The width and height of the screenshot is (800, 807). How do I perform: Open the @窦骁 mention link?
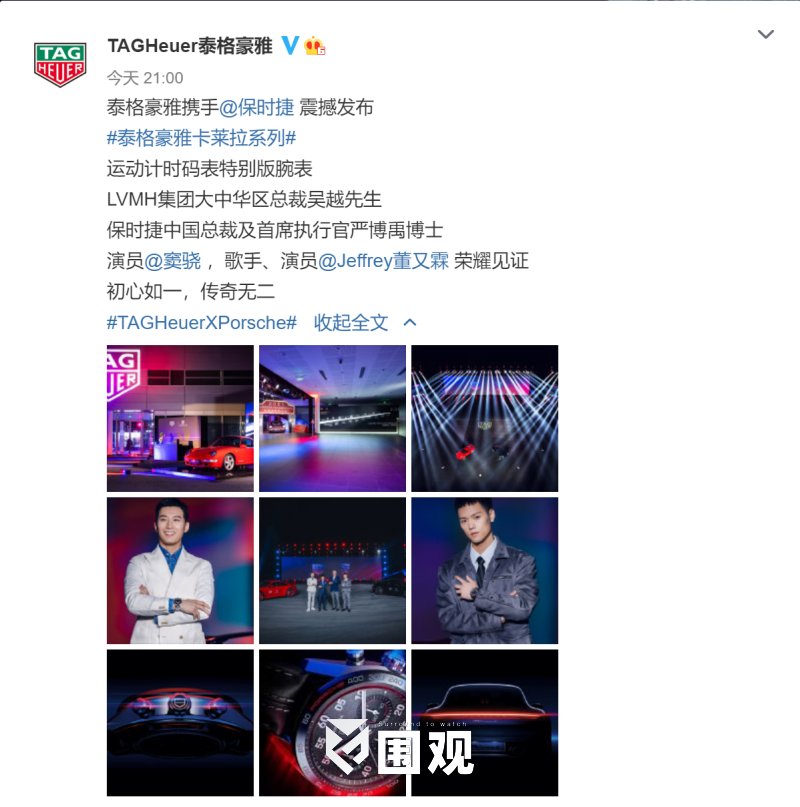coord(172,261)
